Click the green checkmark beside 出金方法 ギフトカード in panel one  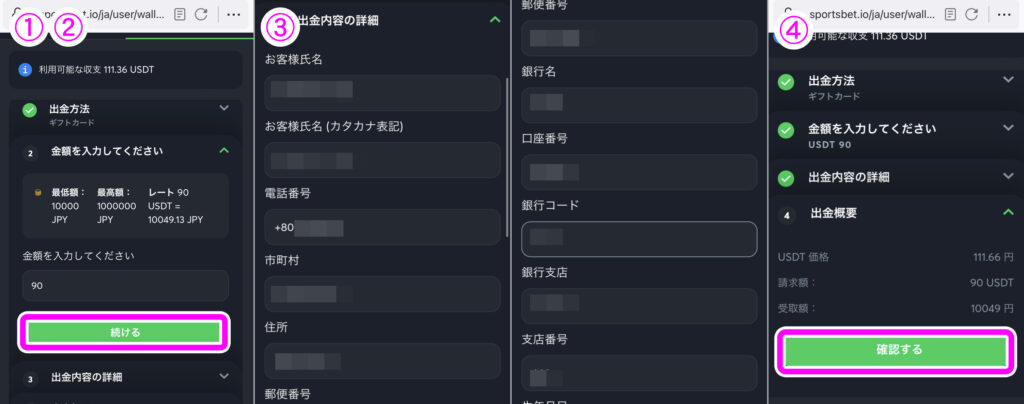29,110
